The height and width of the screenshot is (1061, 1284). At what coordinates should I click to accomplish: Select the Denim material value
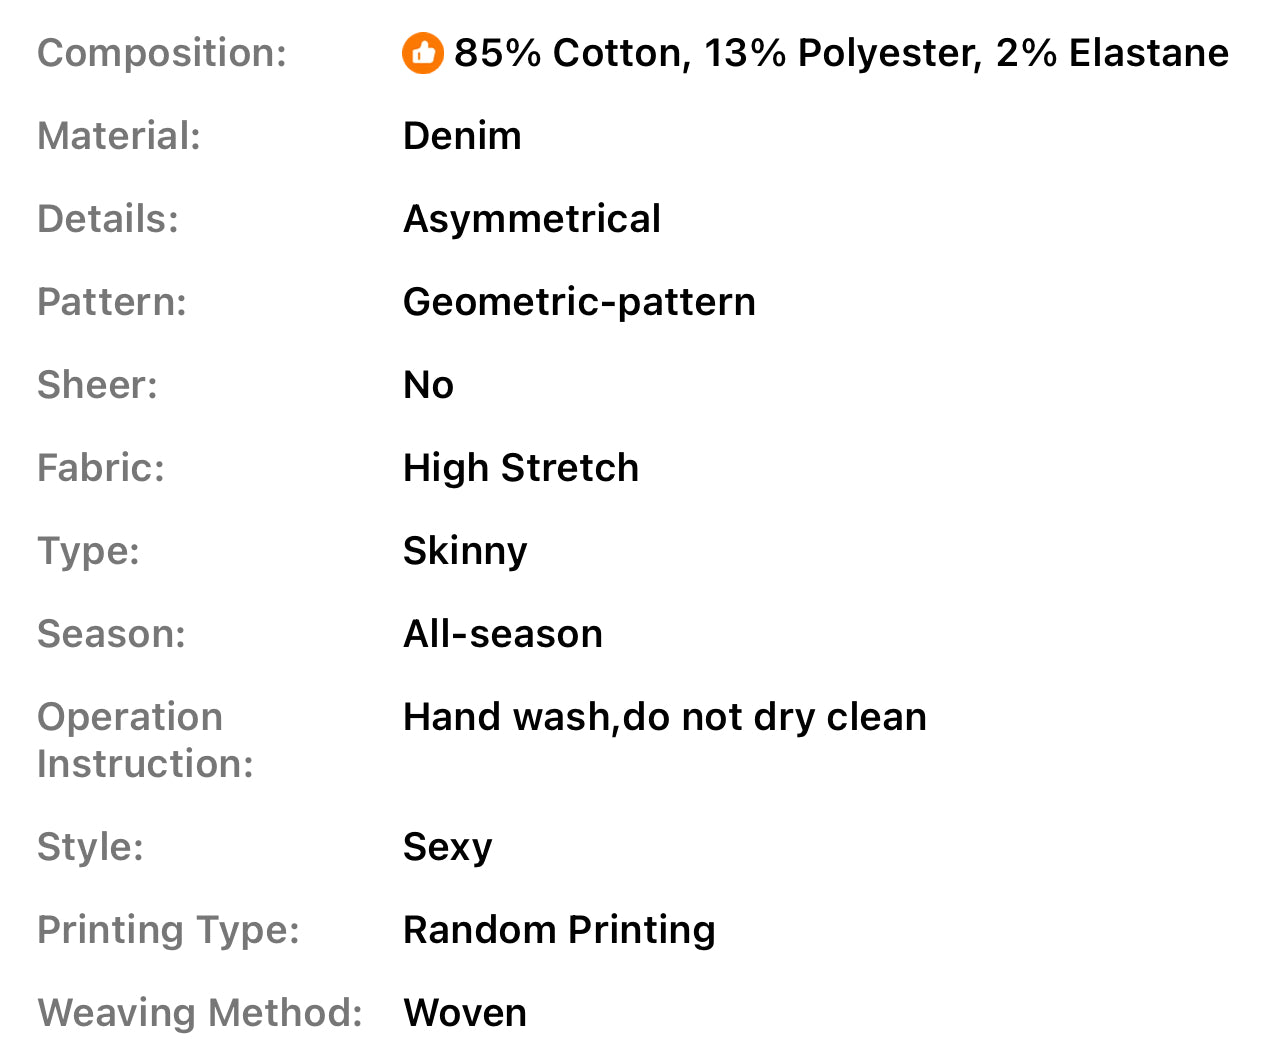tap(462, 136)
